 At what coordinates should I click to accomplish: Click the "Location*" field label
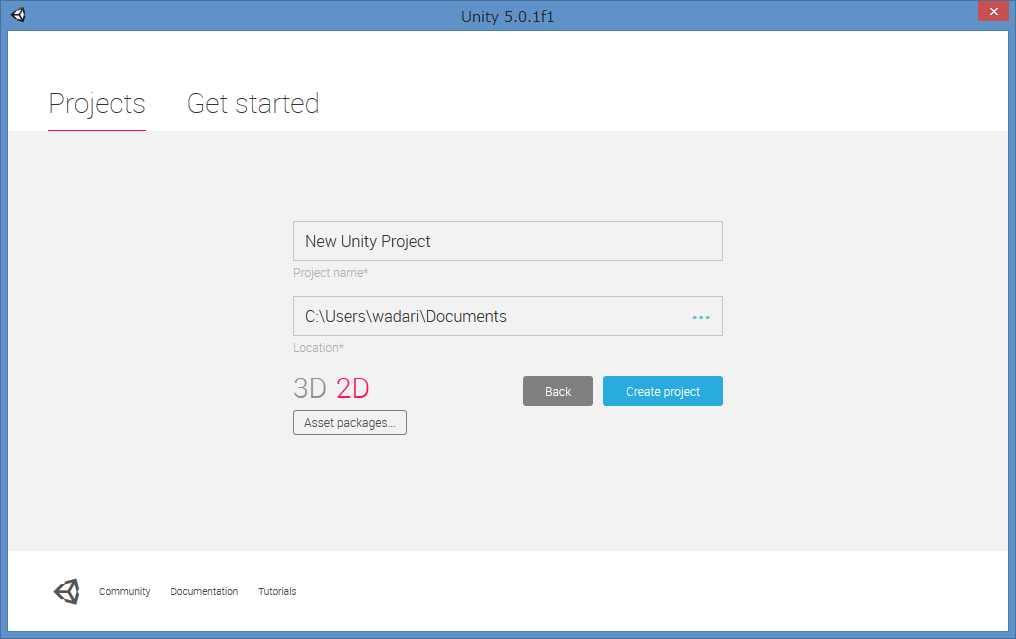click(x=318, y=348)
